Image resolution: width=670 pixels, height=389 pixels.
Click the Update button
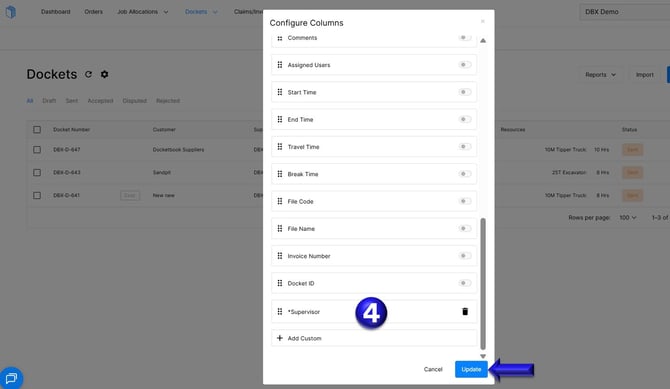click(x=471, y=369)
